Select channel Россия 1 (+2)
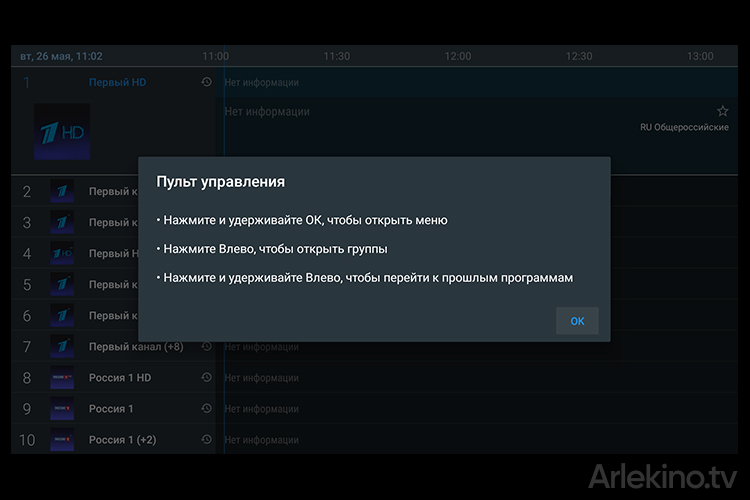Image resolution: width=750 pixels, height=500 pixels. coord(122,440)
